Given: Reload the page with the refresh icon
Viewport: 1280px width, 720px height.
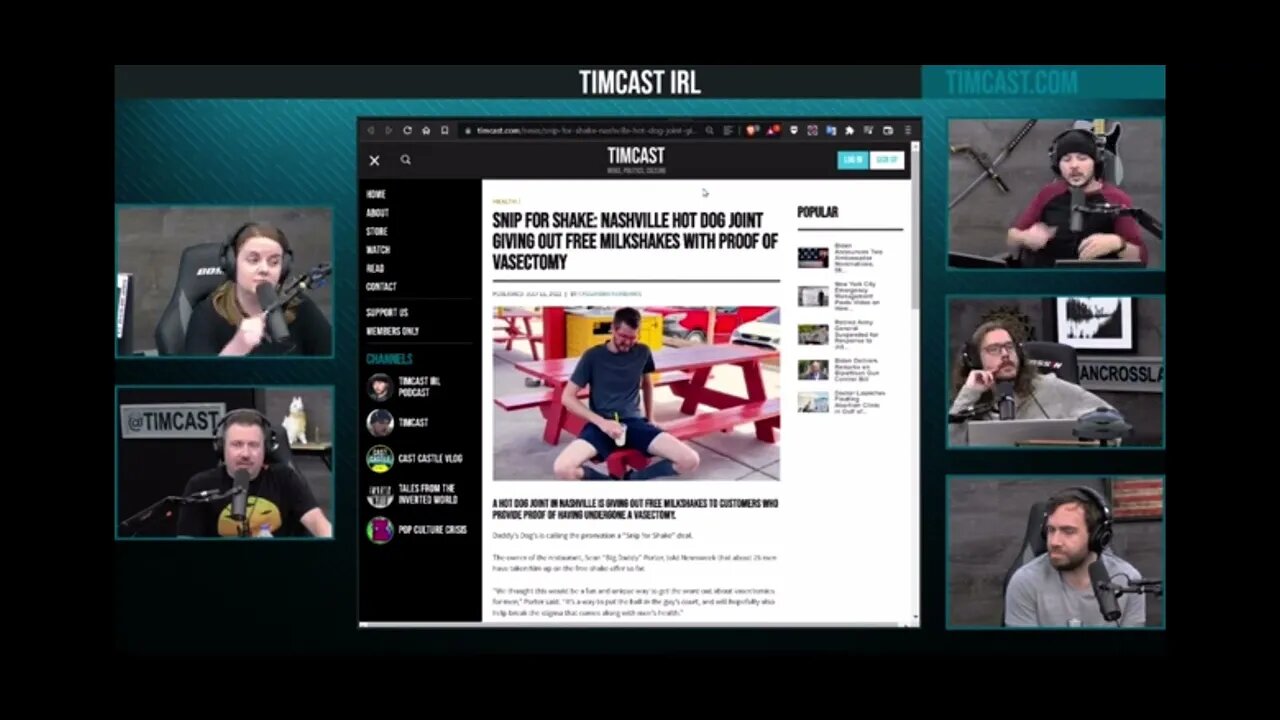Looking at the screenshot, I should [407, 130].
